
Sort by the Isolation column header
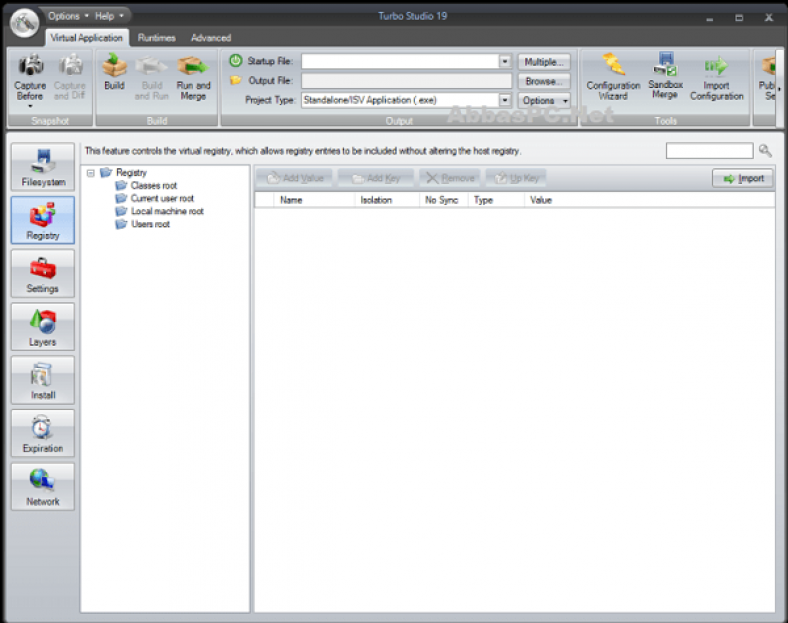[387, 200]
